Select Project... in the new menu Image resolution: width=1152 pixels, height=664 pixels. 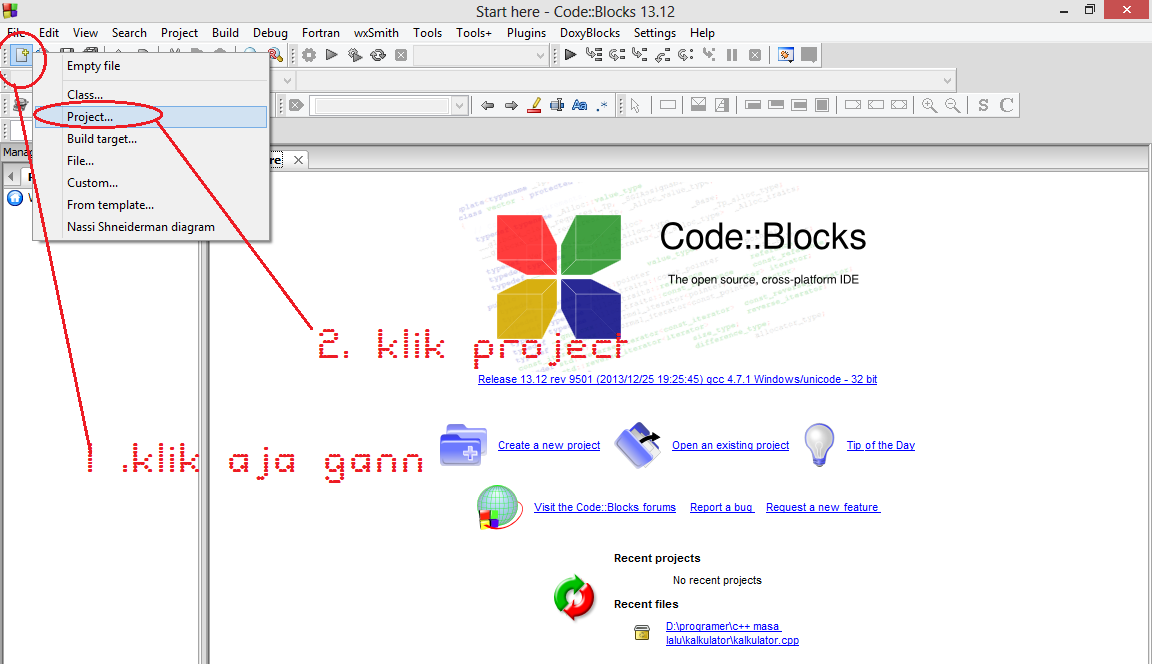pos(151,117)
